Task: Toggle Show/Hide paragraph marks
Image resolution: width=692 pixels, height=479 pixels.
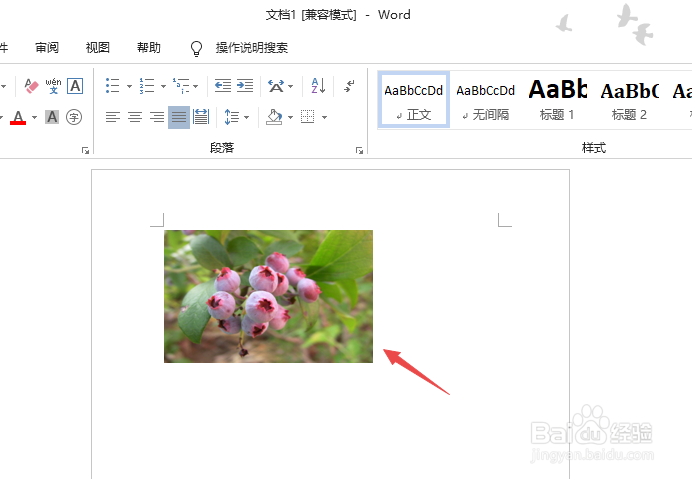Action: click(349, 86)
